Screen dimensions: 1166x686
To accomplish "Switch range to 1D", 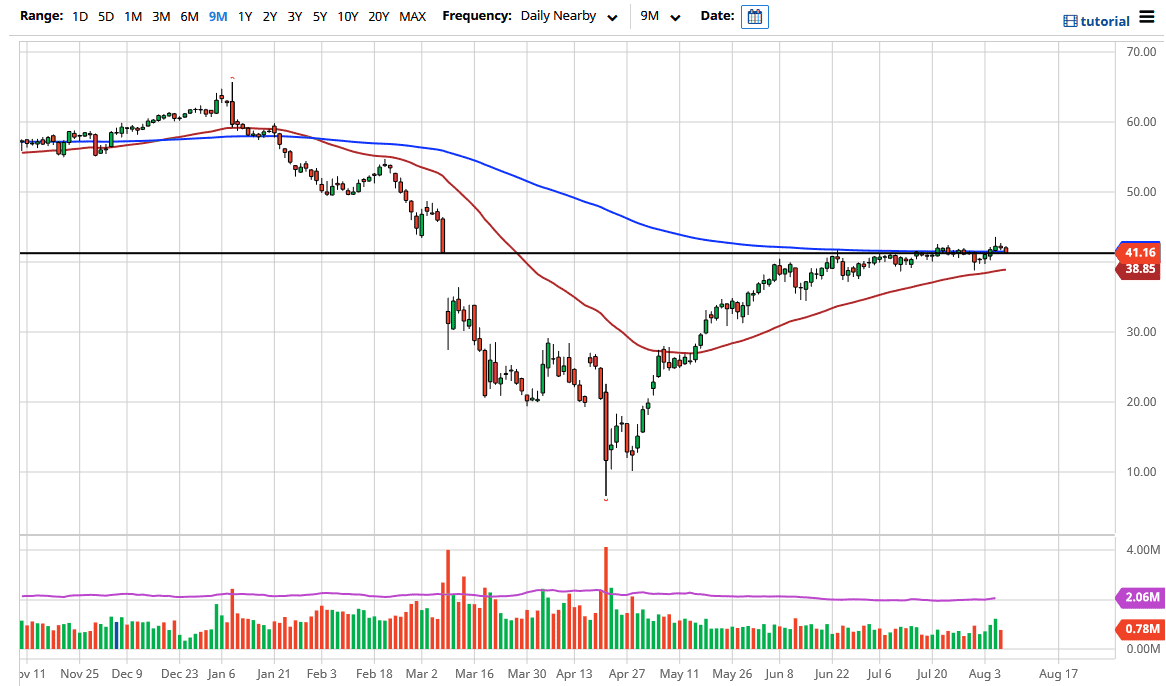I will 79,16.
